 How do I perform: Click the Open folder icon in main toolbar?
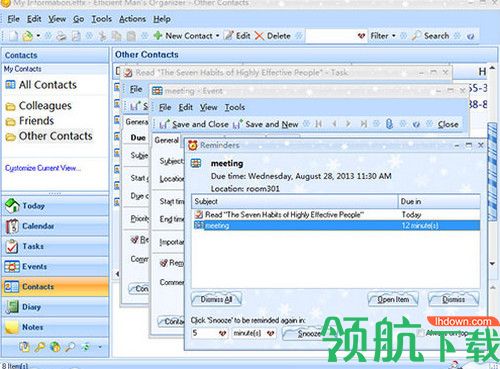(x=27, y=36)
